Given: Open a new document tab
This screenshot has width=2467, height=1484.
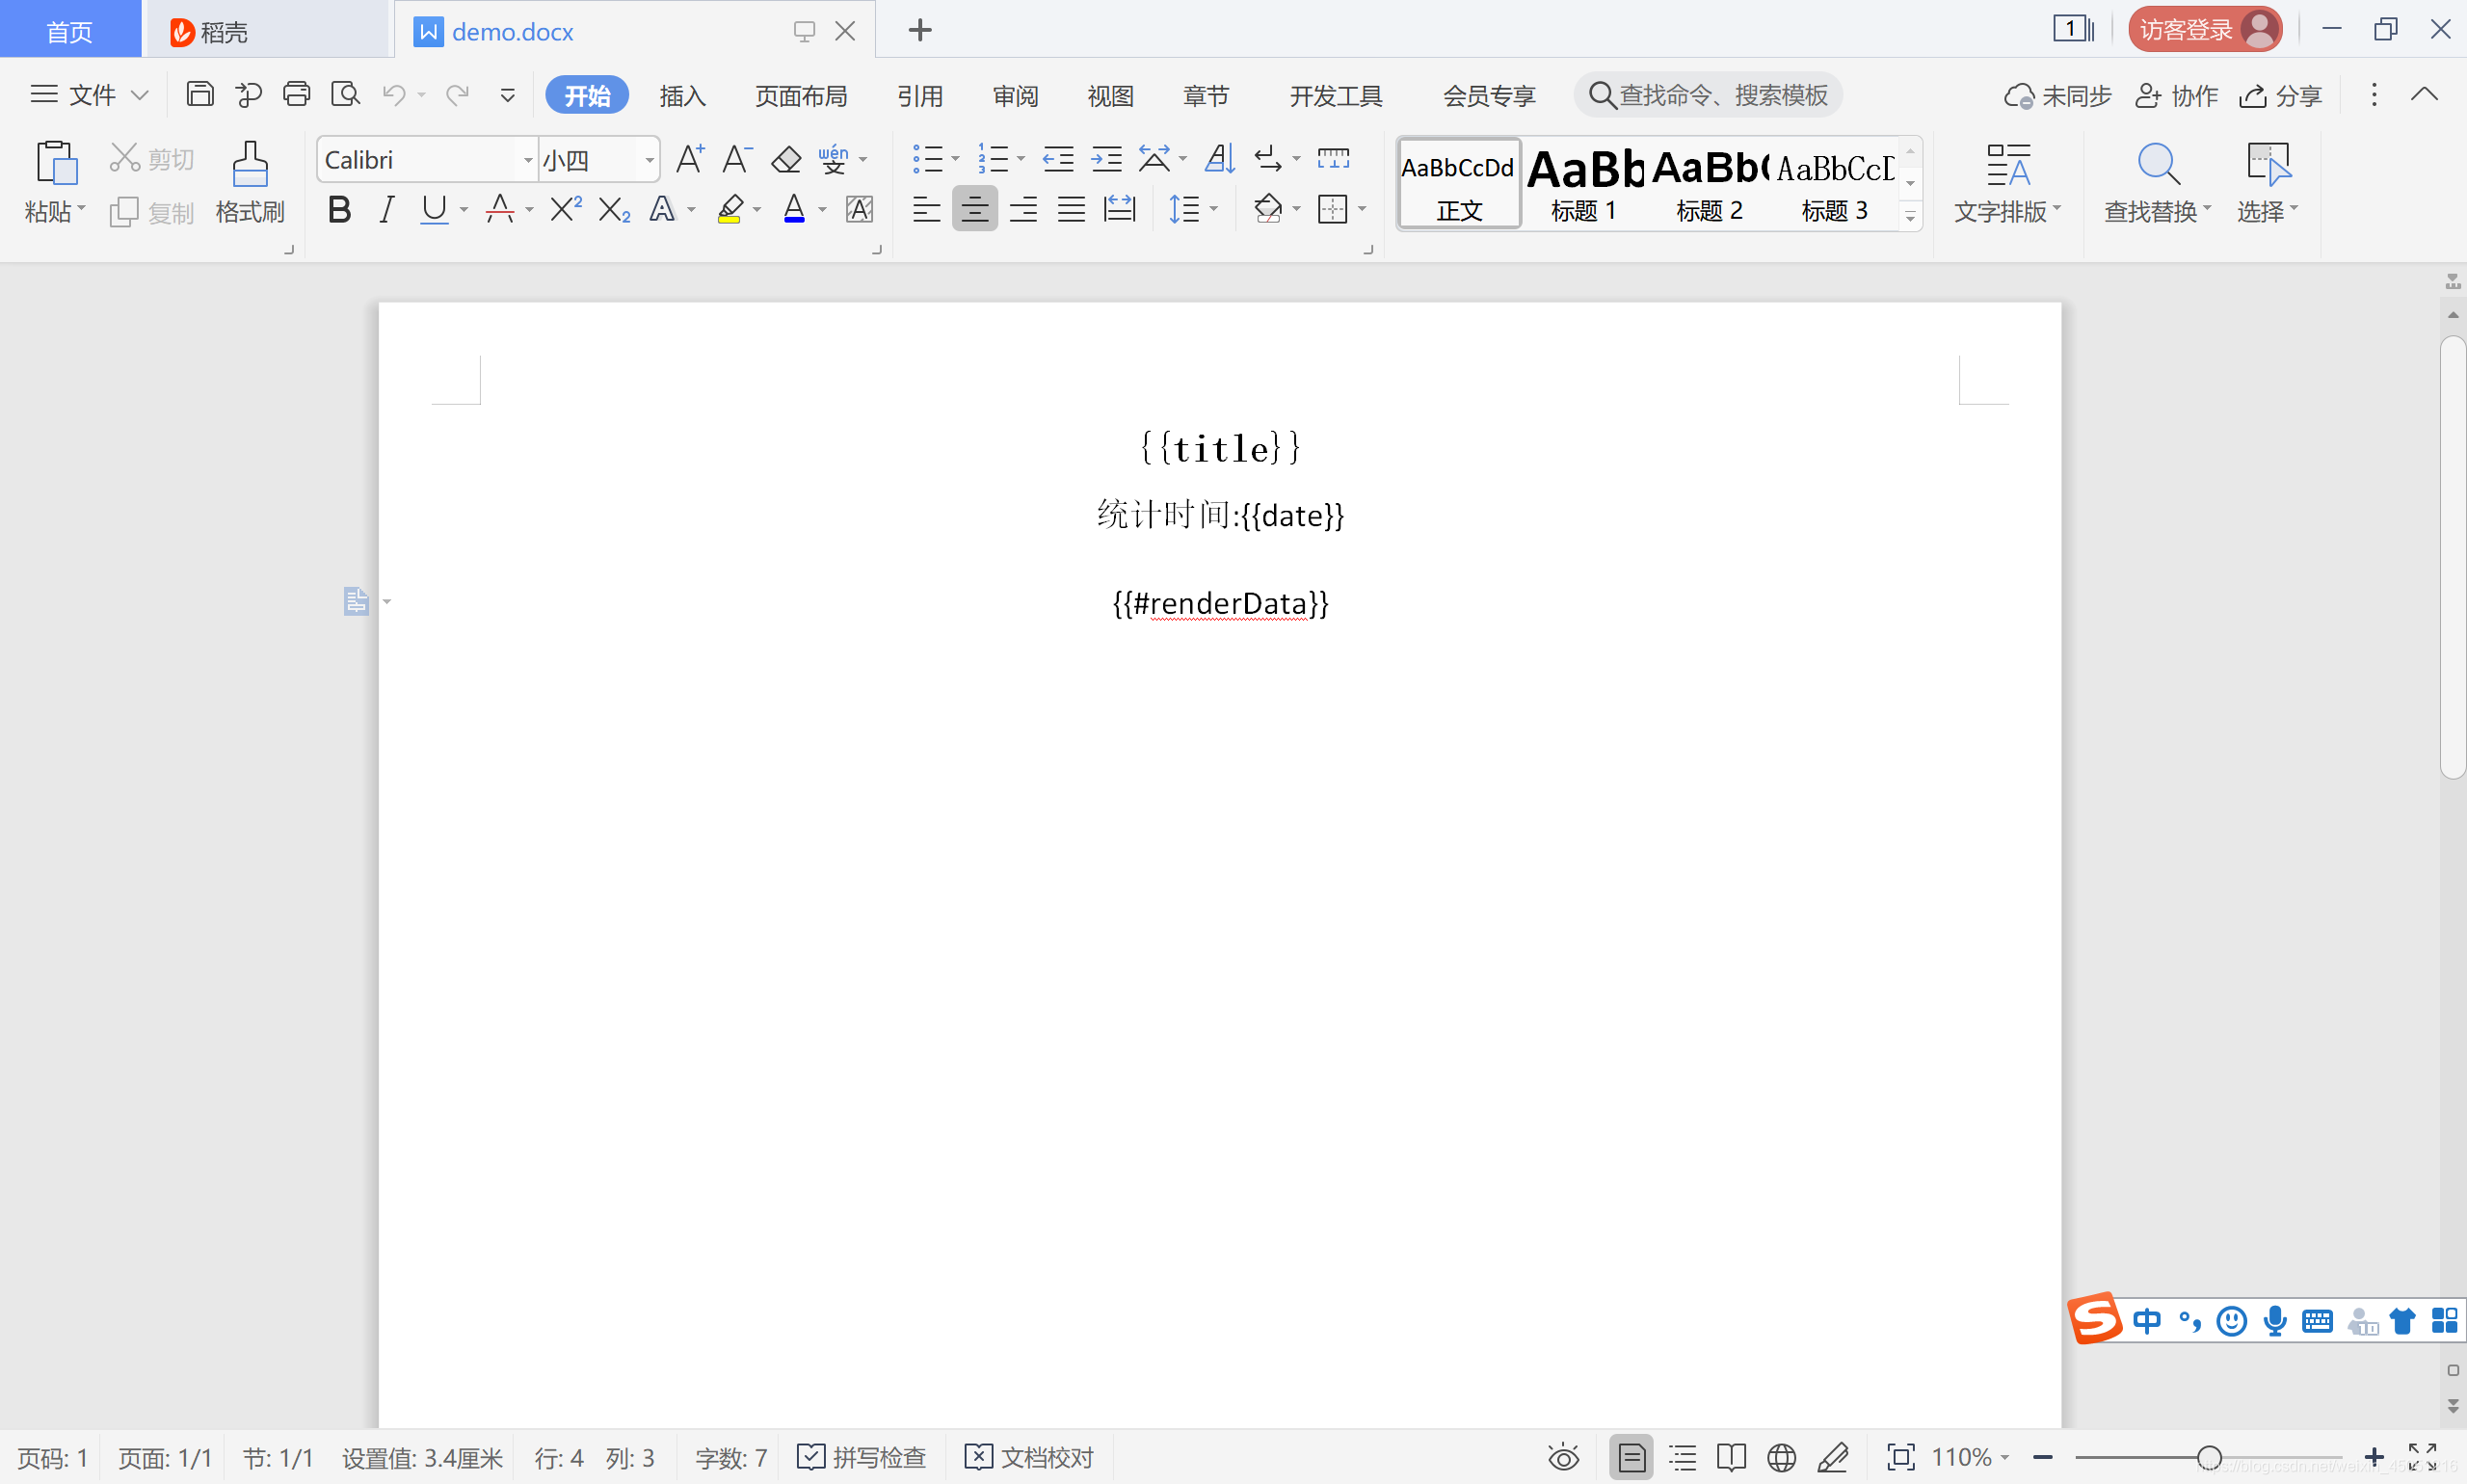Looking at the screenshot, I should [920, 30].
